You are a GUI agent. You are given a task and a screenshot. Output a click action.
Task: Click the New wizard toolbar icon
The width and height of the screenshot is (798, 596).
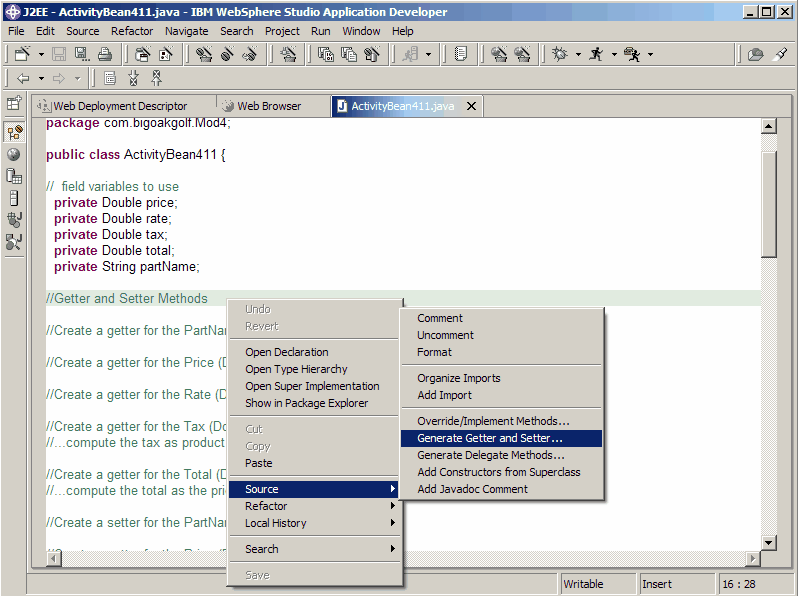click(22, 53)
